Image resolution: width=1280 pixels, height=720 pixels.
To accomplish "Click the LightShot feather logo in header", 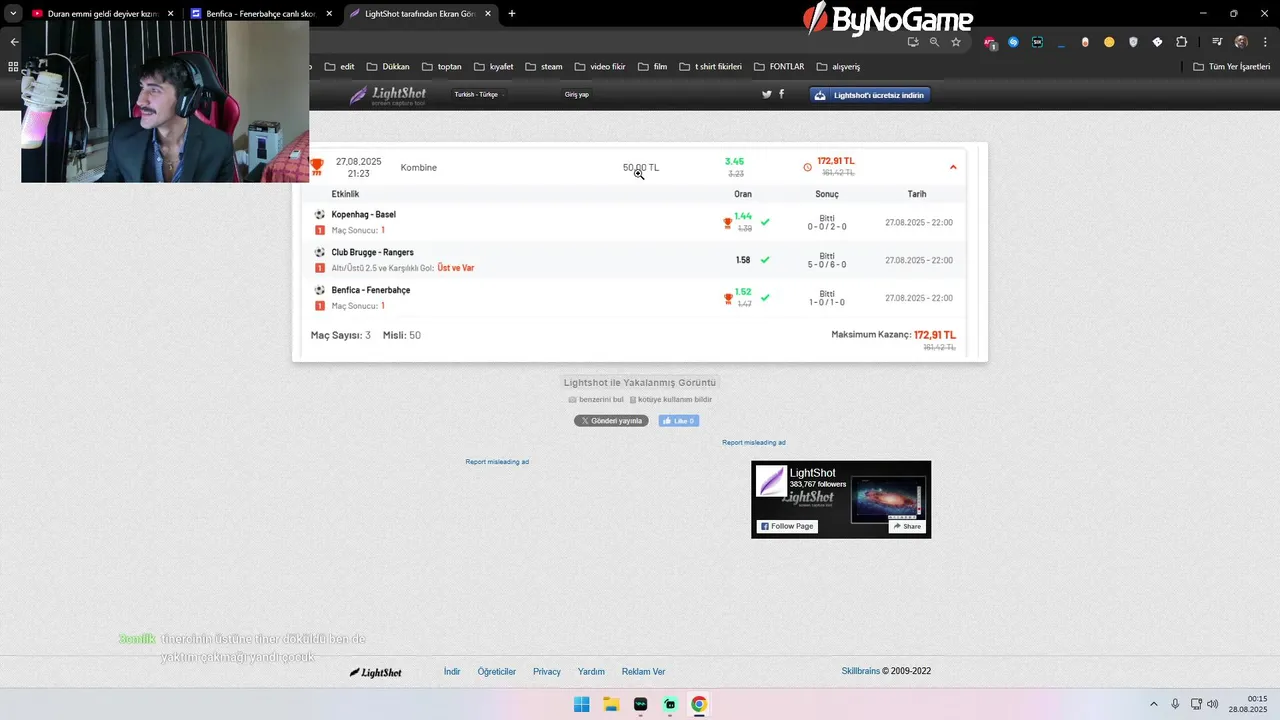I will click(387, 95).
